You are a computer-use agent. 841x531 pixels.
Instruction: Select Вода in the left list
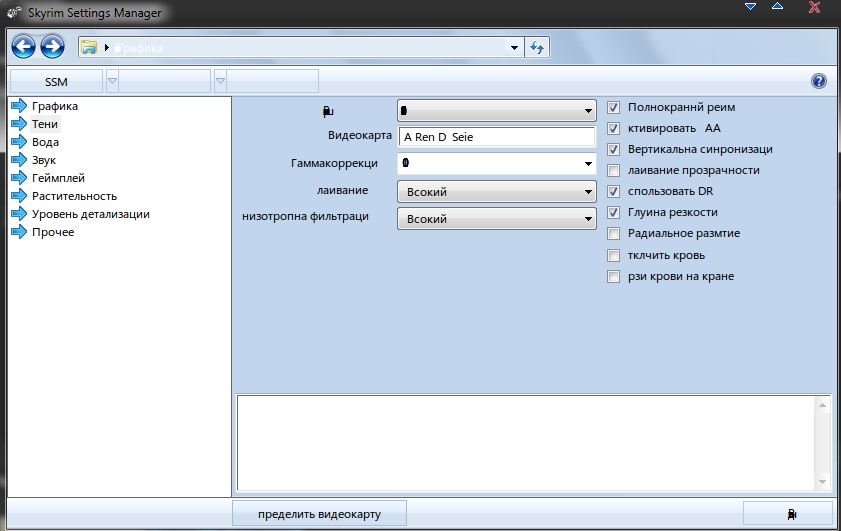coord(45,142)
